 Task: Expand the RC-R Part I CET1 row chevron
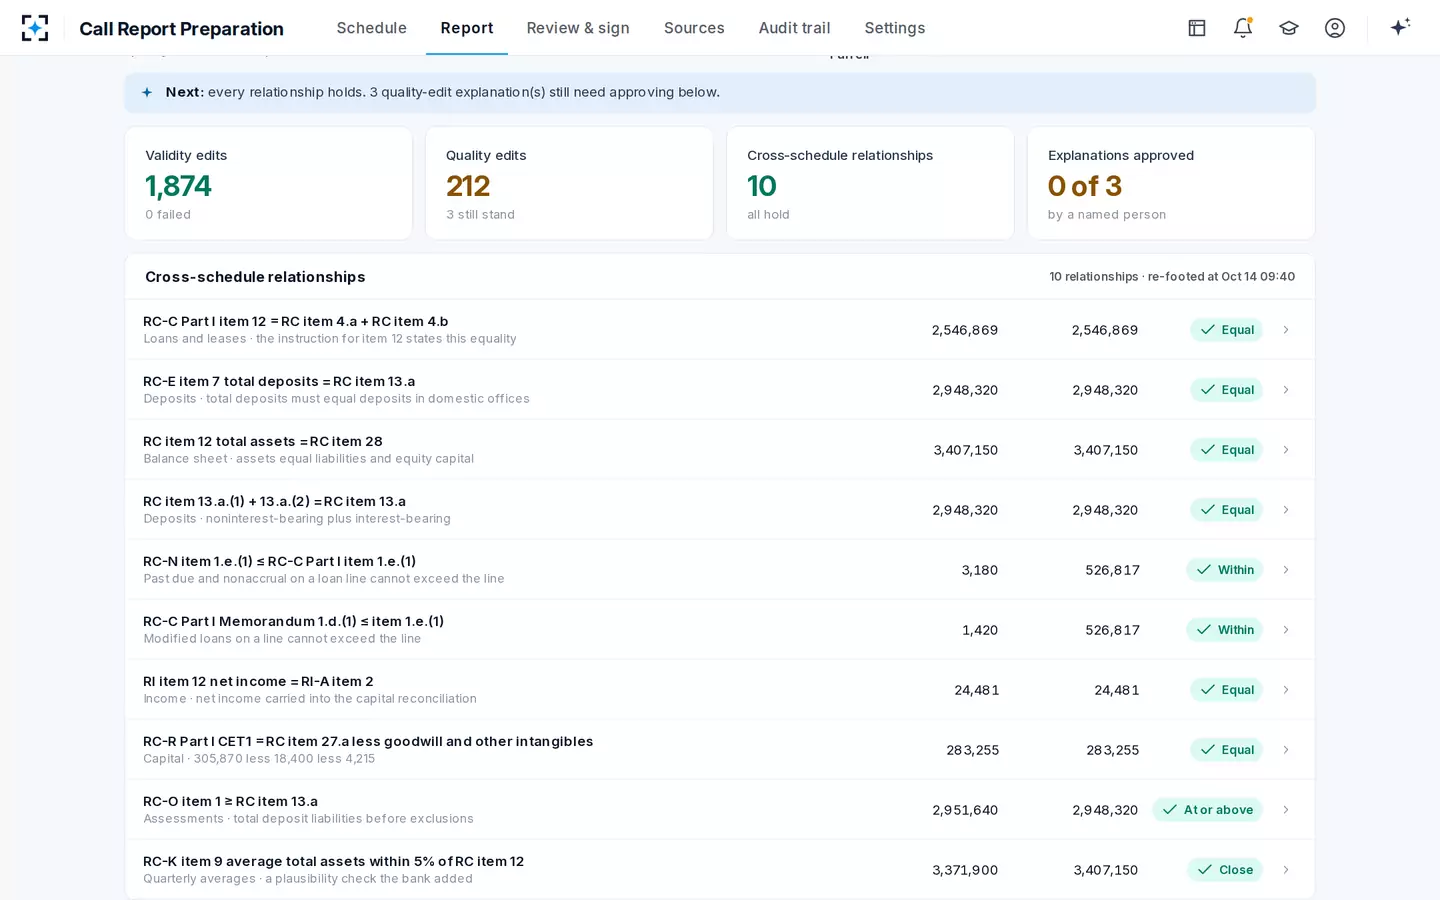click(x=1286, y=750)
